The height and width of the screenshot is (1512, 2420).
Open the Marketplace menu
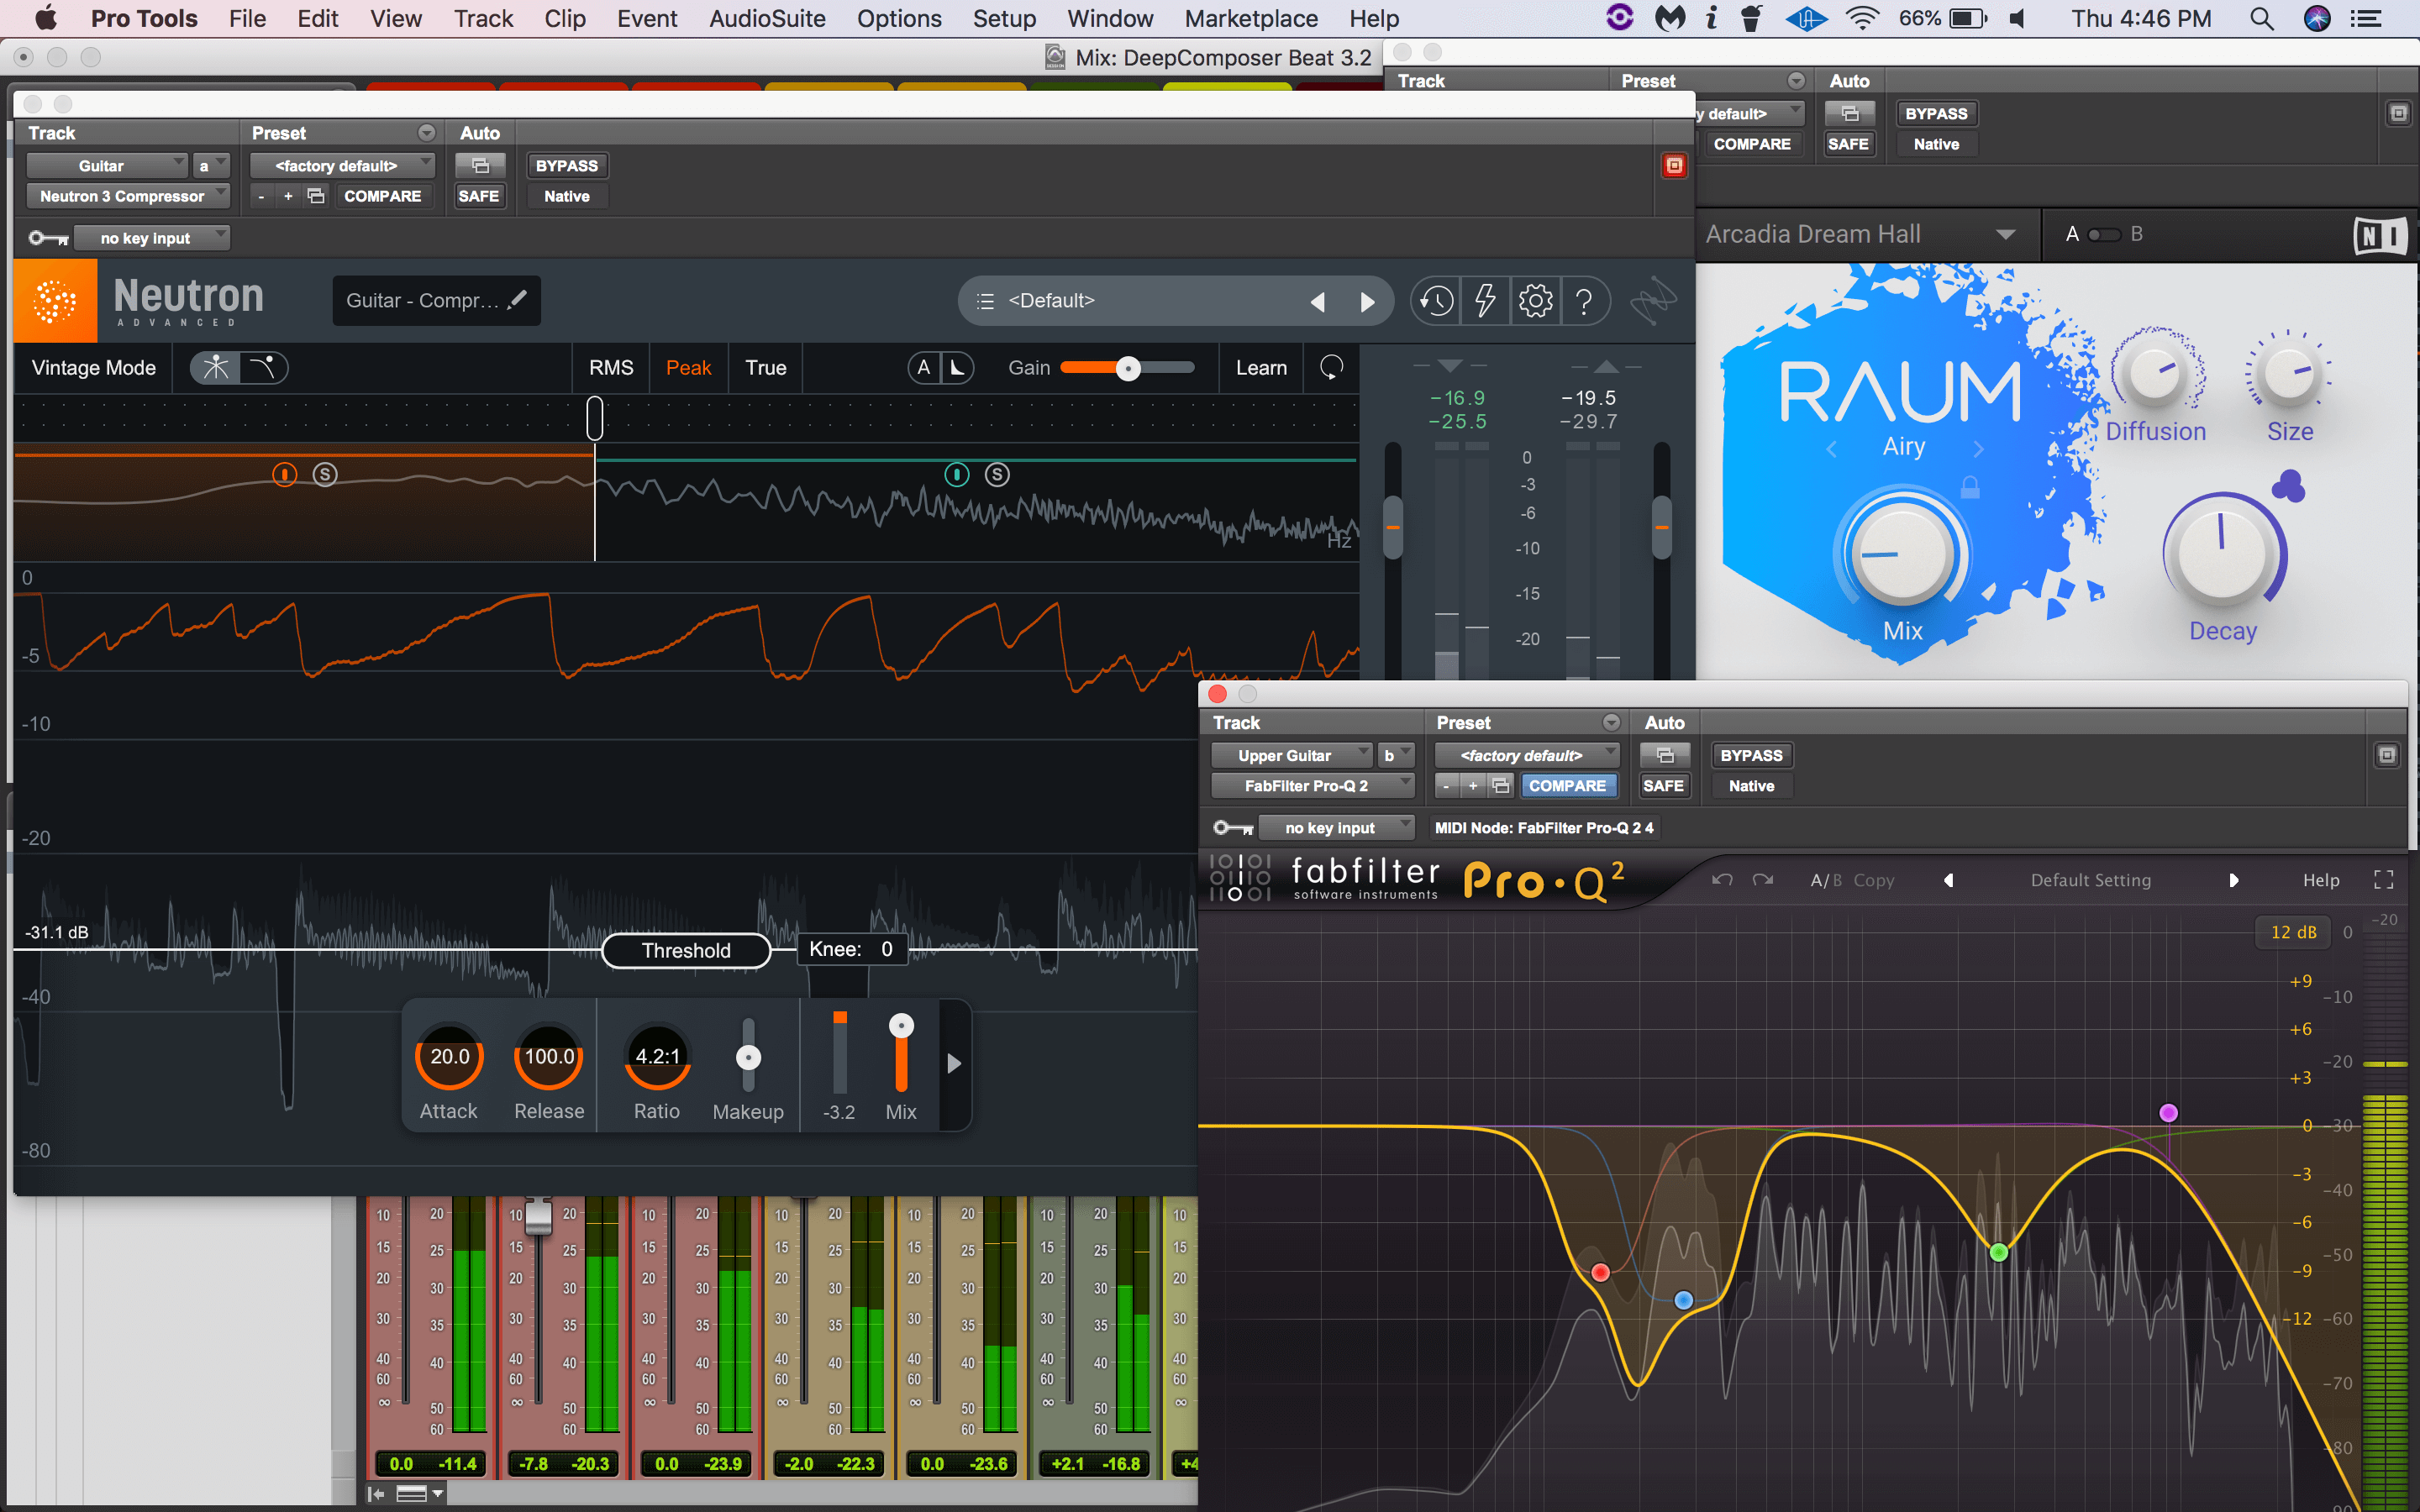click(1251, 19)
